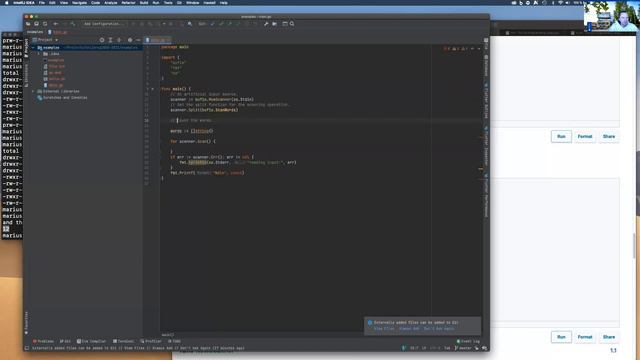This screenshot has width=640, height=360.
Task: Click the volume icon in menu bar
Action: click(568, 2)
